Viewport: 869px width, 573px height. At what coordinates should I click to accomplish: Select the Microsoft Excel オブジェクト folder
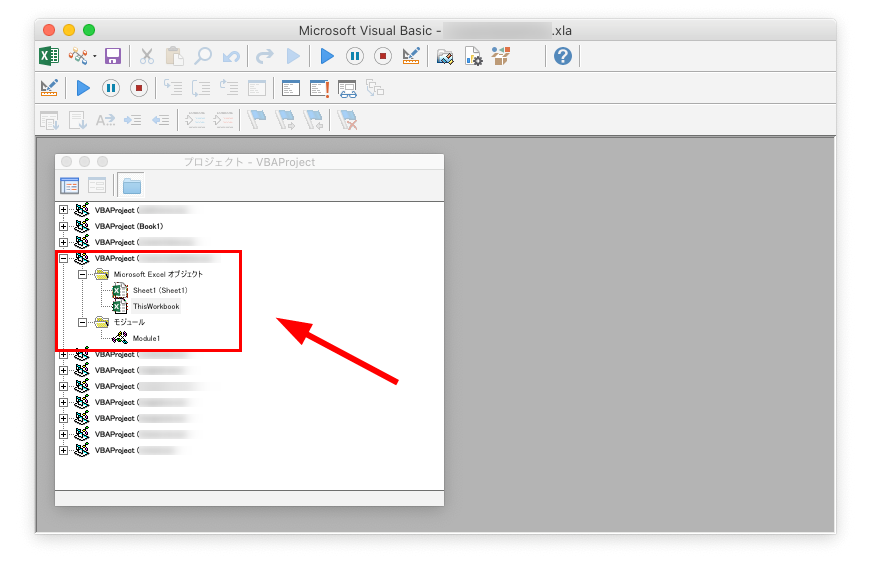(x=158, y=274)
